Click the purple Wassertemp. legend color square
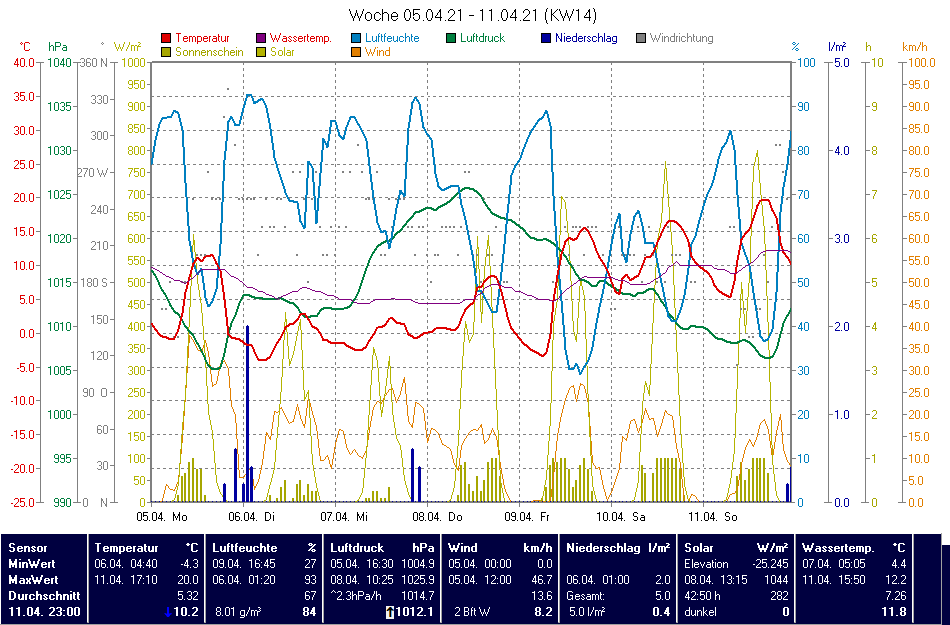950x625 pixels. [261, 38]
